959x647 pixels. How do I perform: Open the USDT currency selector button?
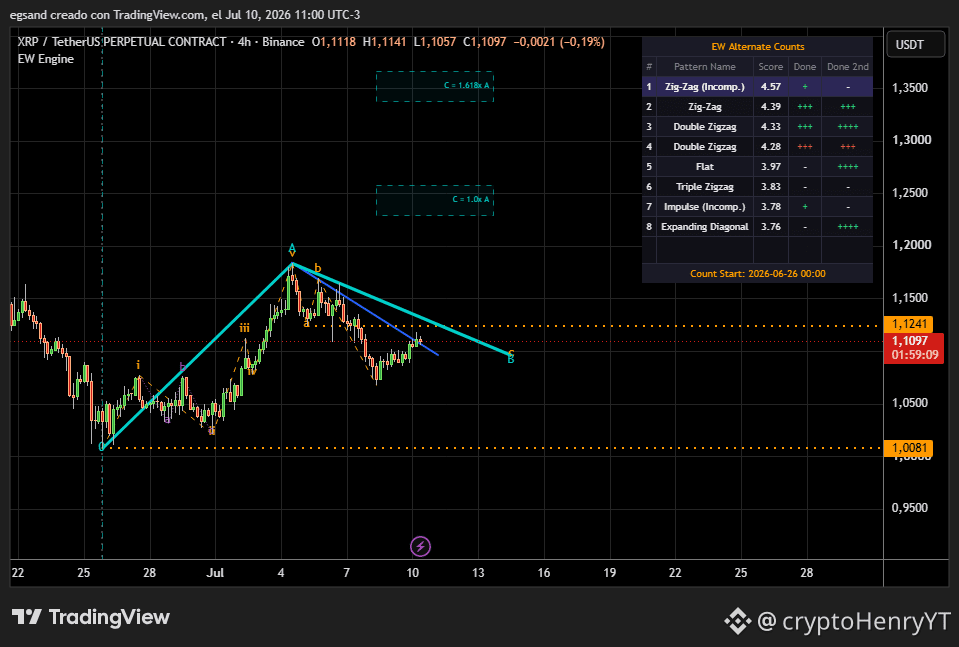pos(916,45)
